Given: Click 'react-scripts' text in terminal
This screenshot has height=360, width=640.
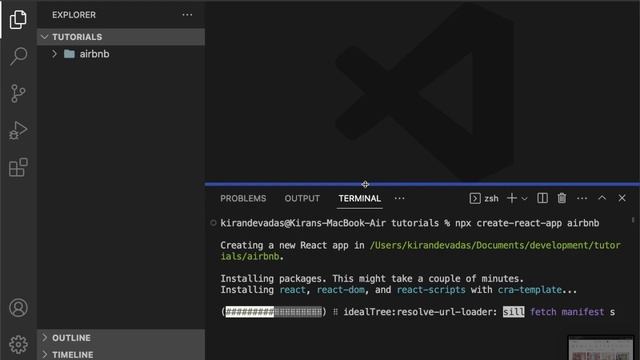Looking at the screenshot, I should point(431,290).
